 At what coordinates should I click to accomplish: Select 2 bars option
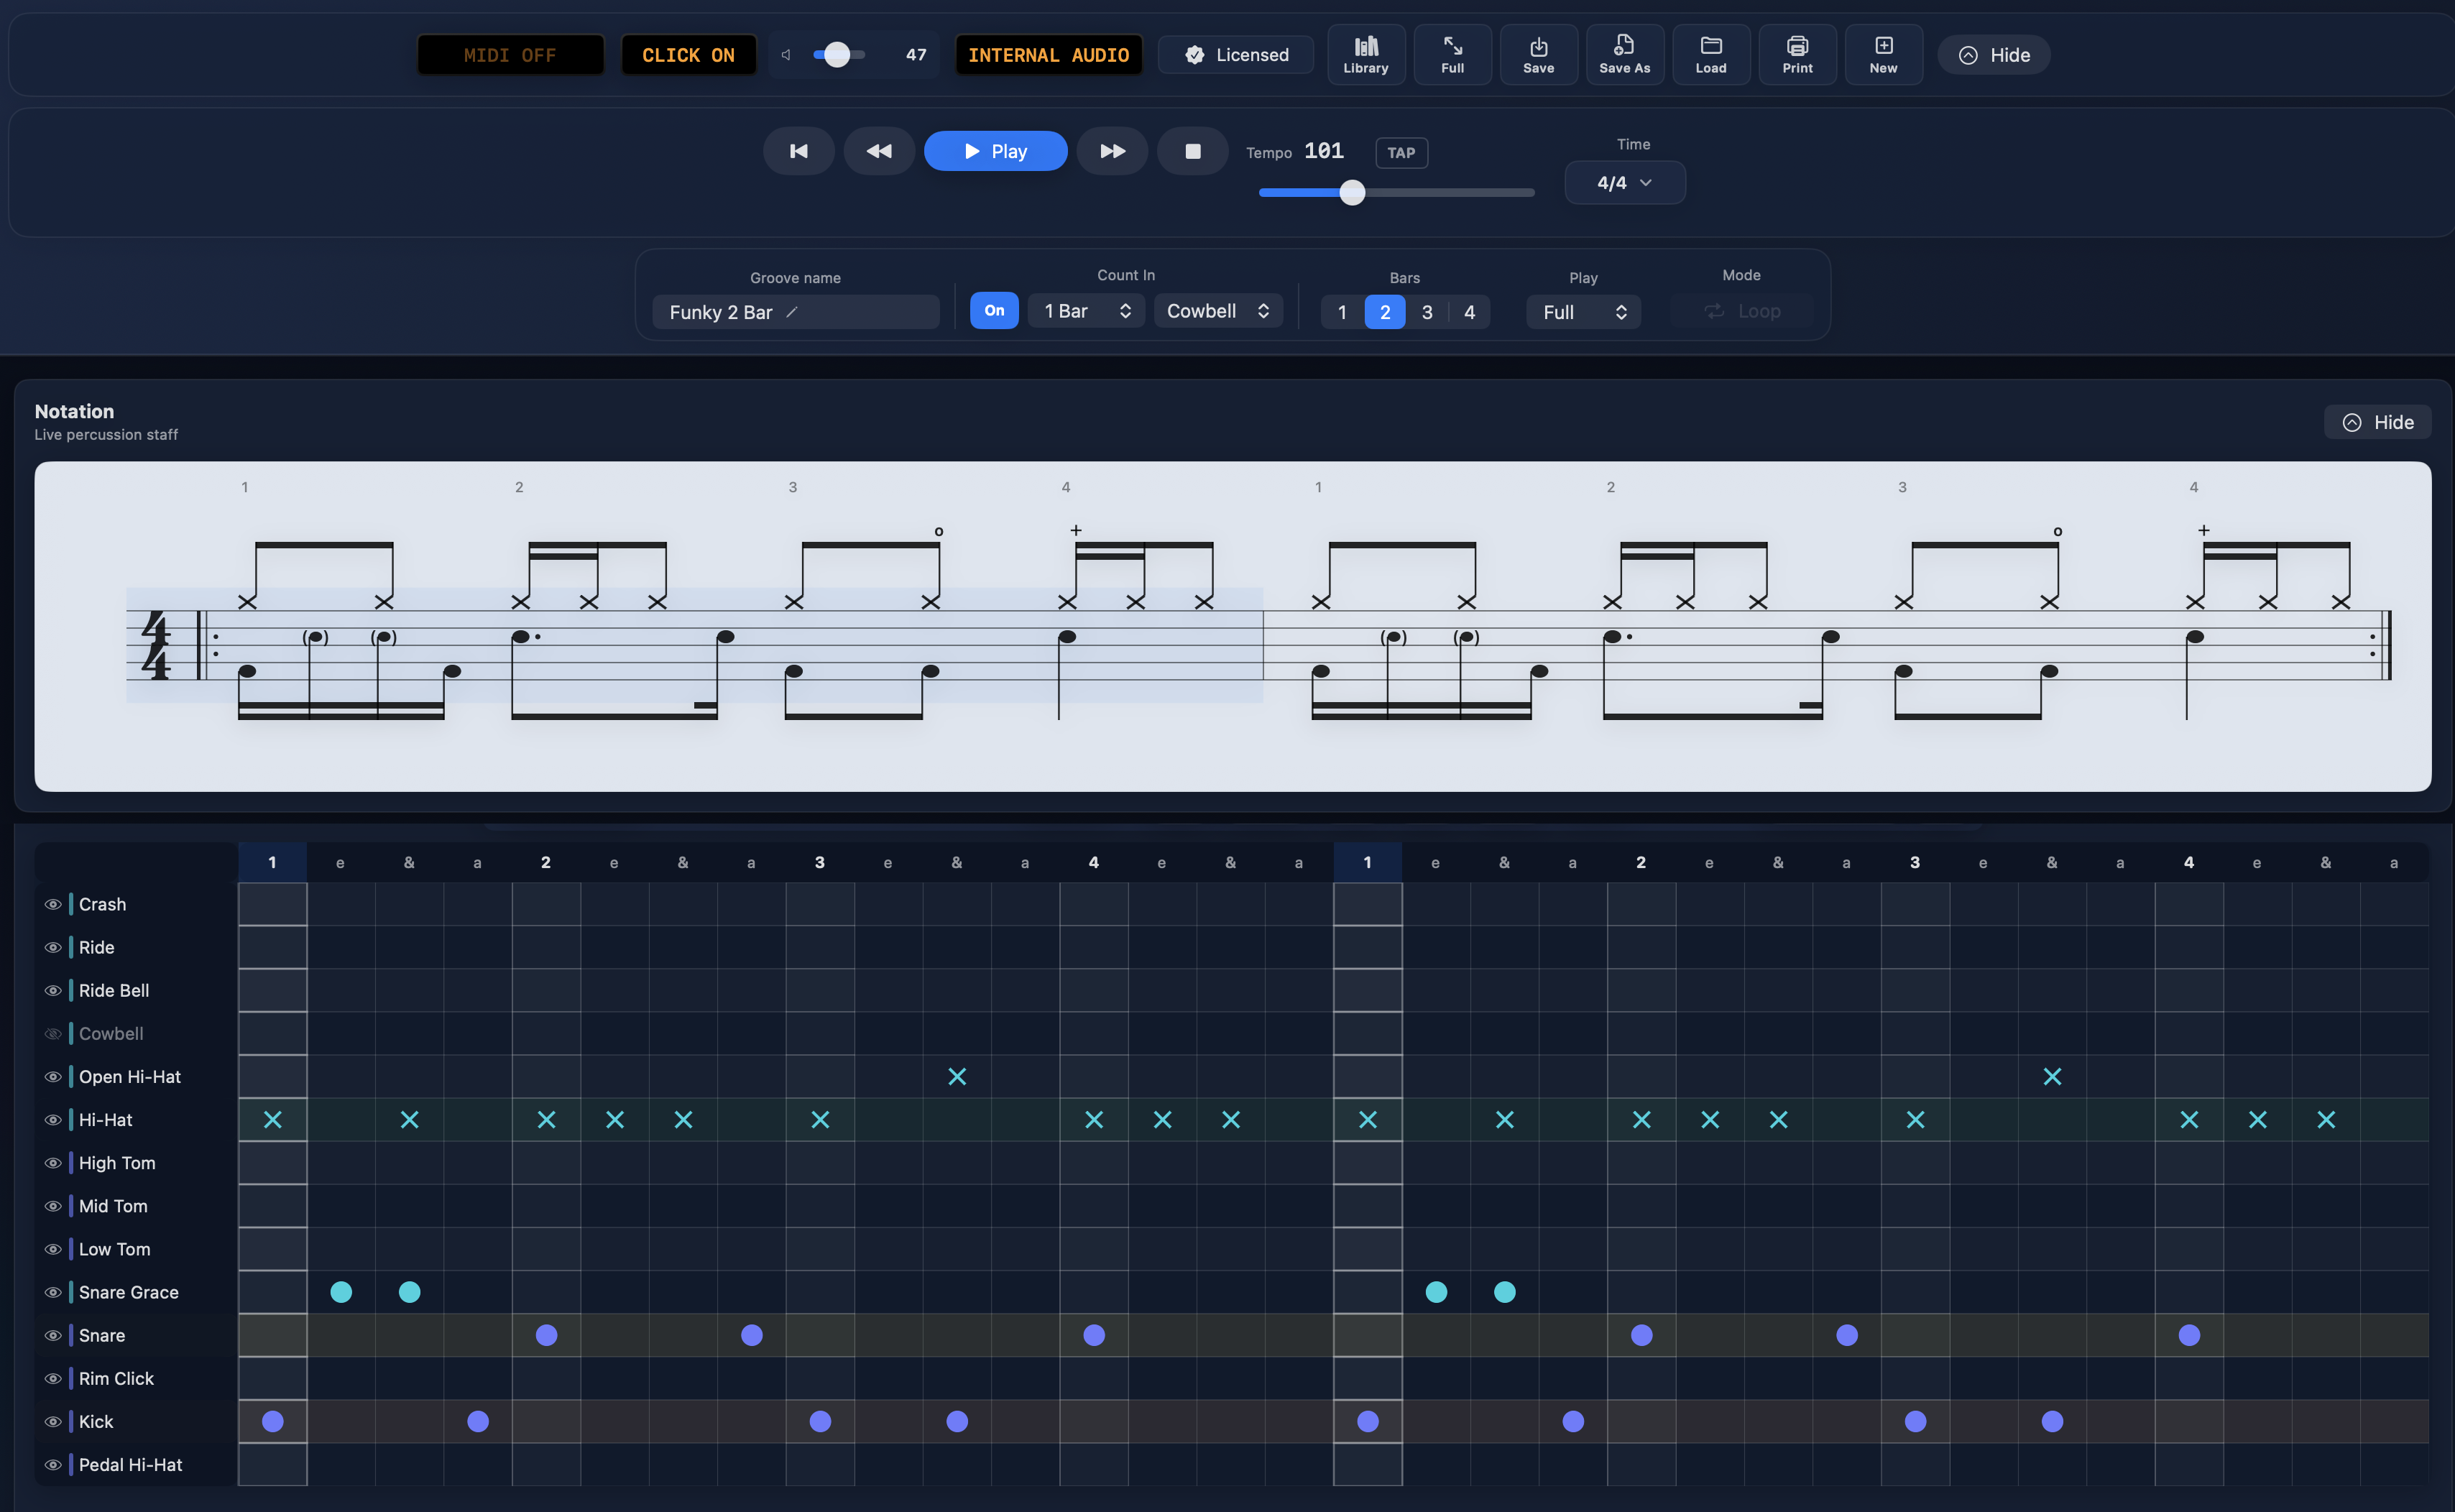tap(1385, 312)
